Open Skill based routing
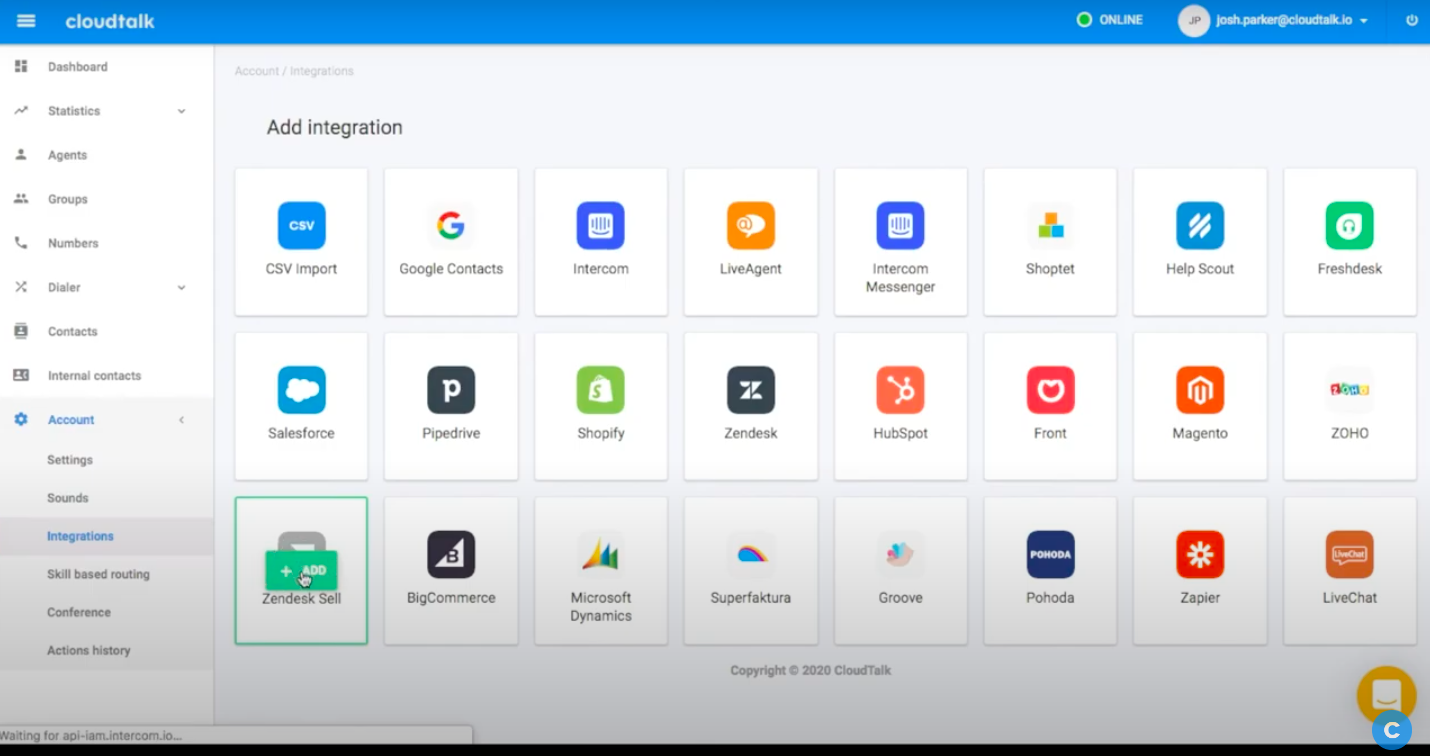 coord(98,574)
